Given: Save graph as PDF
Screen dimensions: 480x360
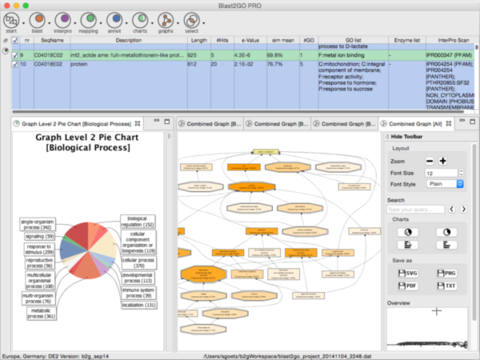Looking at the screenshot, I should point(408,286).
